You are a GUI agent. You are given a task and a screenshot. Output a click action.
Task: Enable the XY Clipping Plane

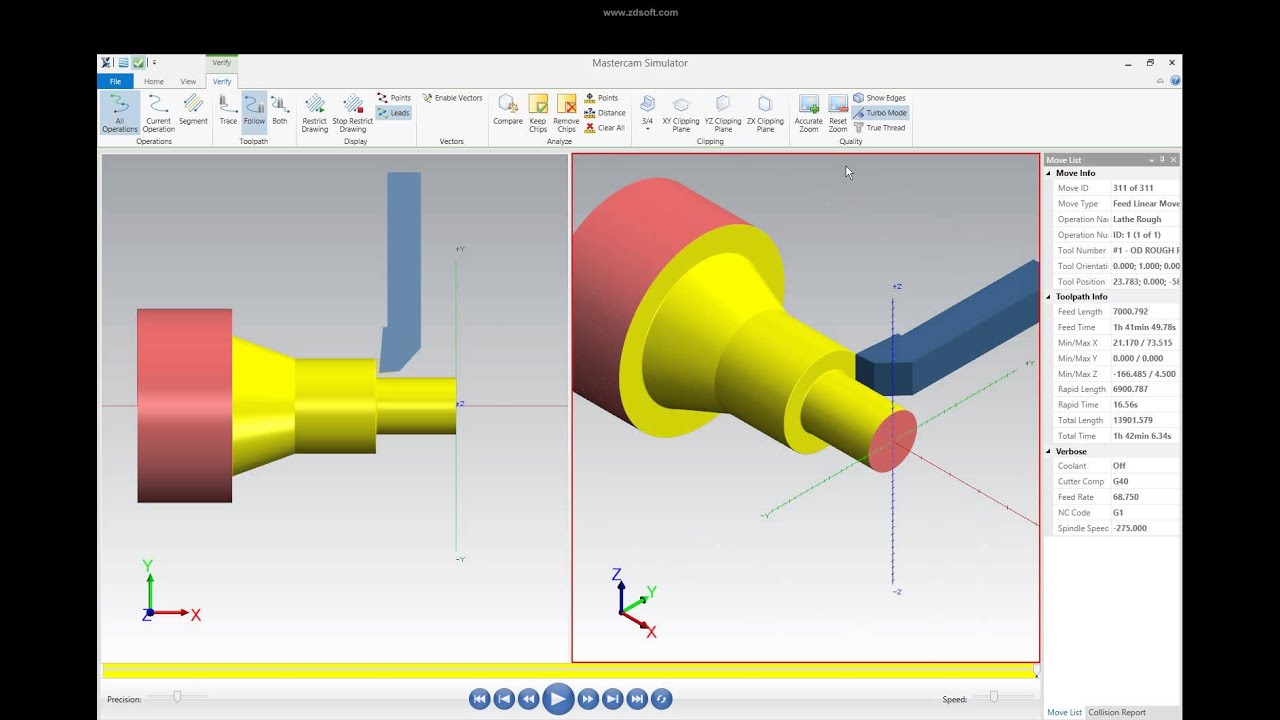(681, 113)
